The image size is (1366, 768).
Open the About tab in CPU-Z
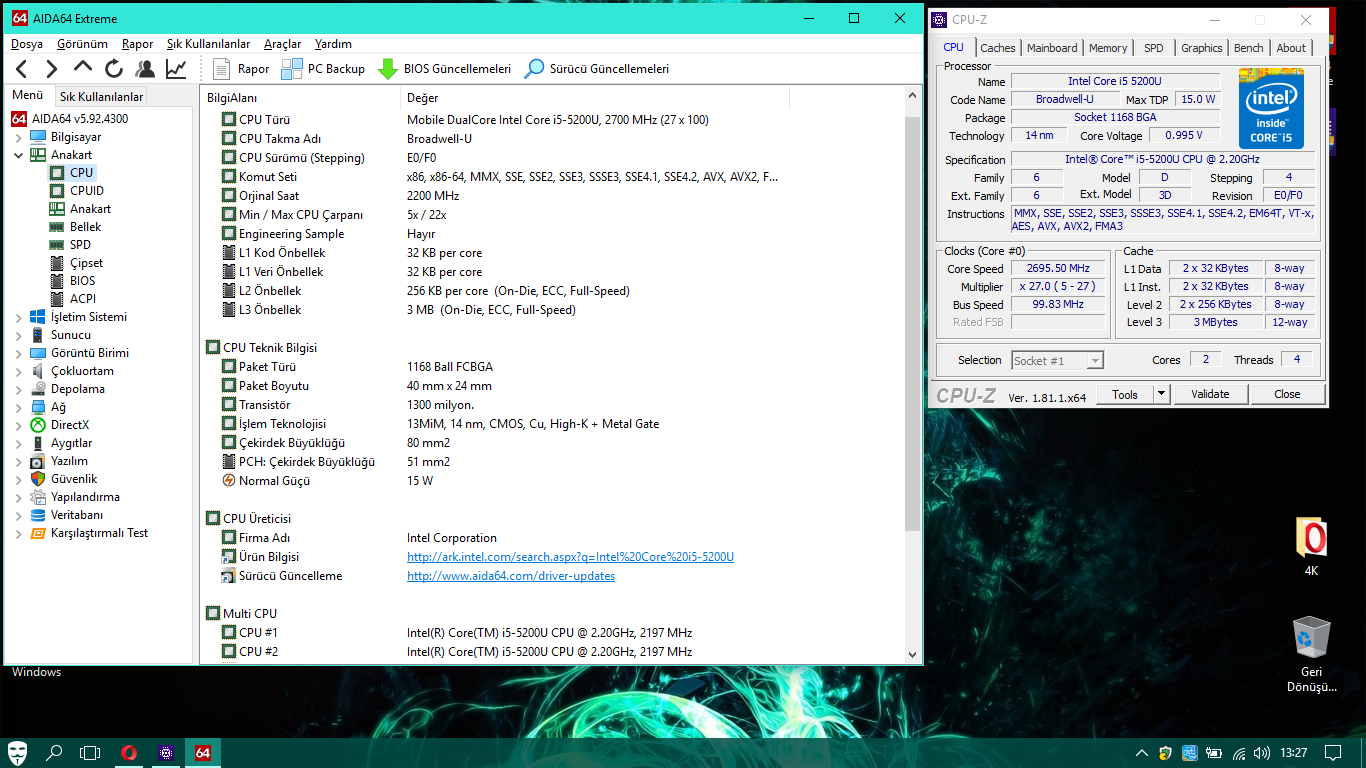pyautogui.click(x=1291, y=48)
